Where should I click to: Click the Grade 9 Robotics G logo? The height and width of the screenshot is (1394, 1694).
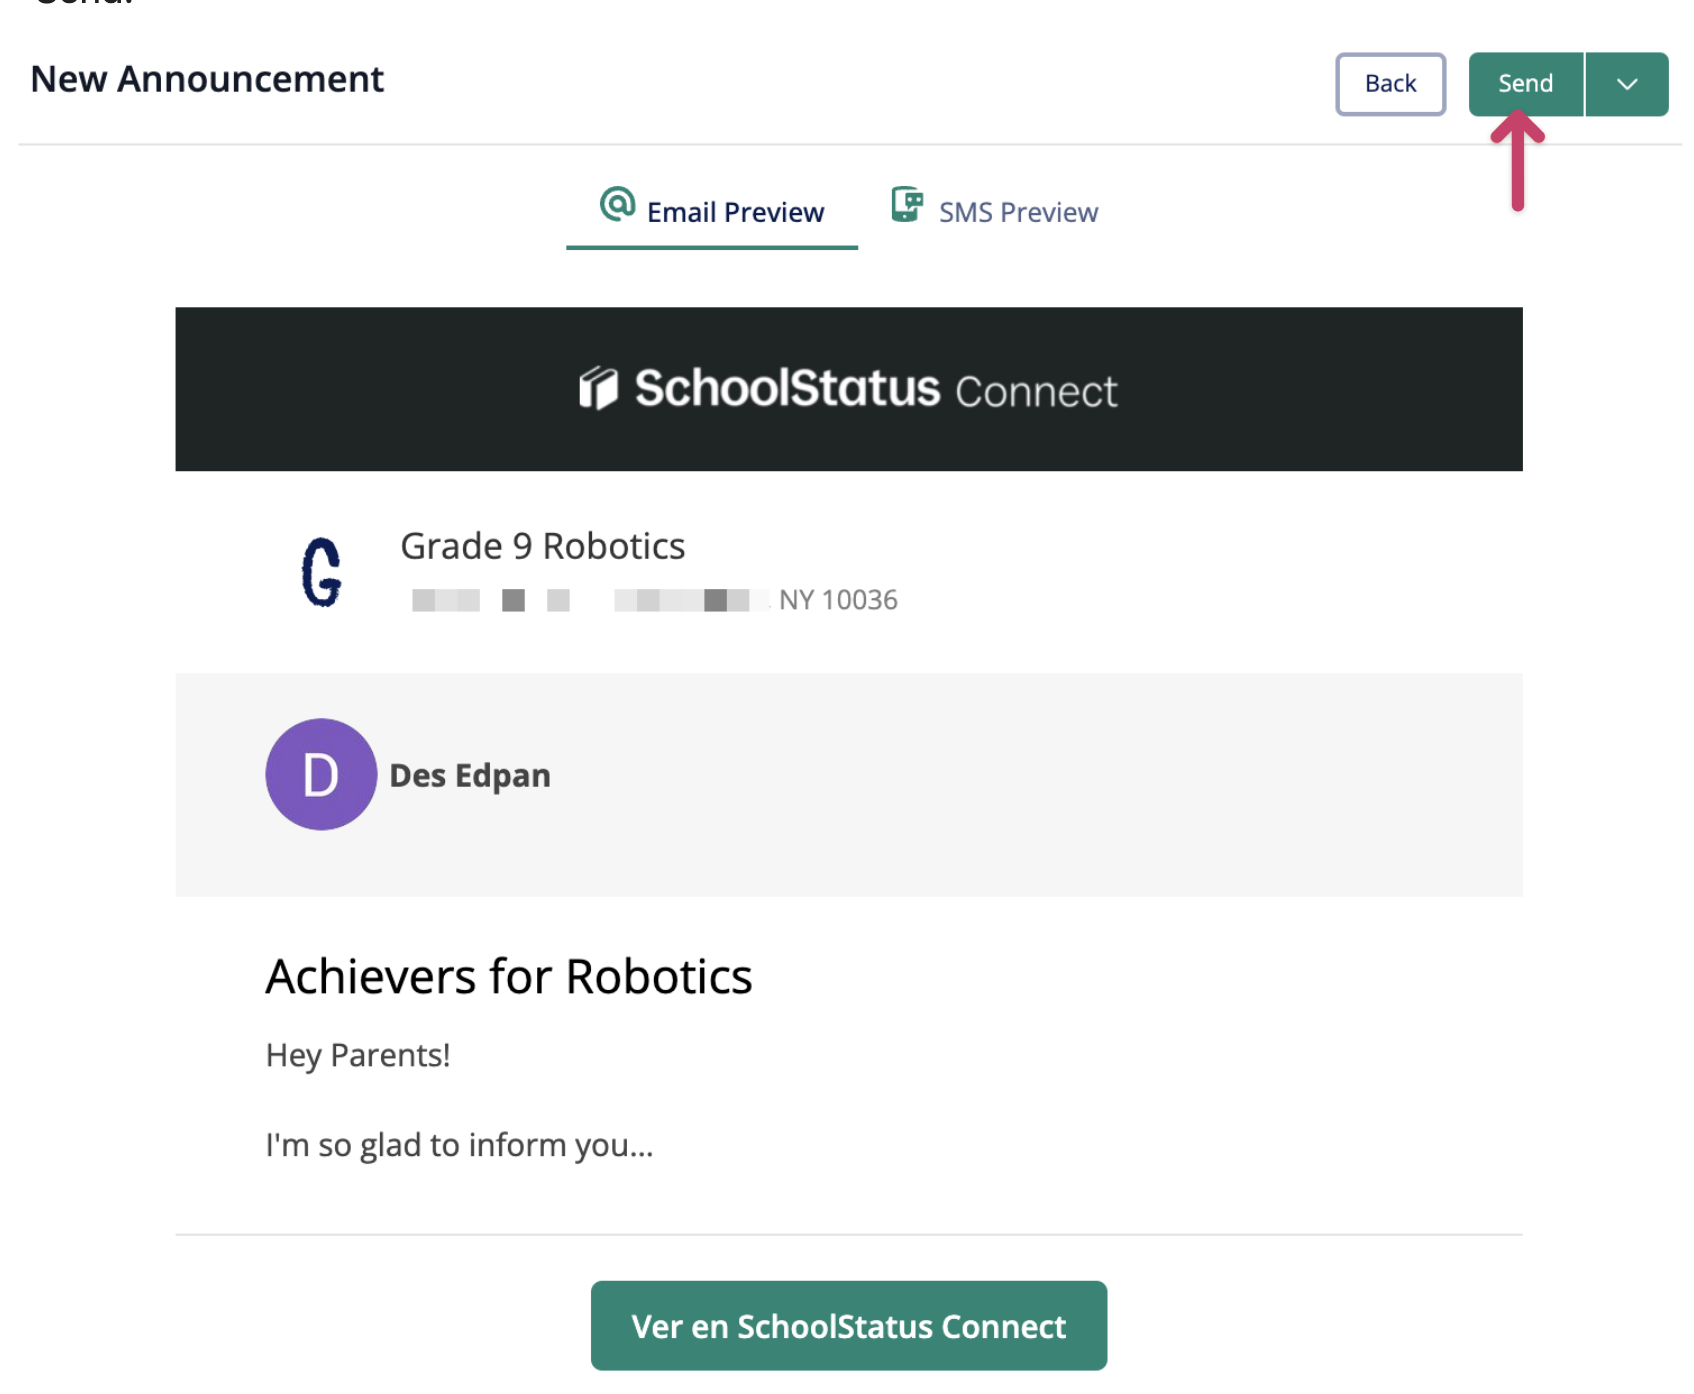[322, 572]
